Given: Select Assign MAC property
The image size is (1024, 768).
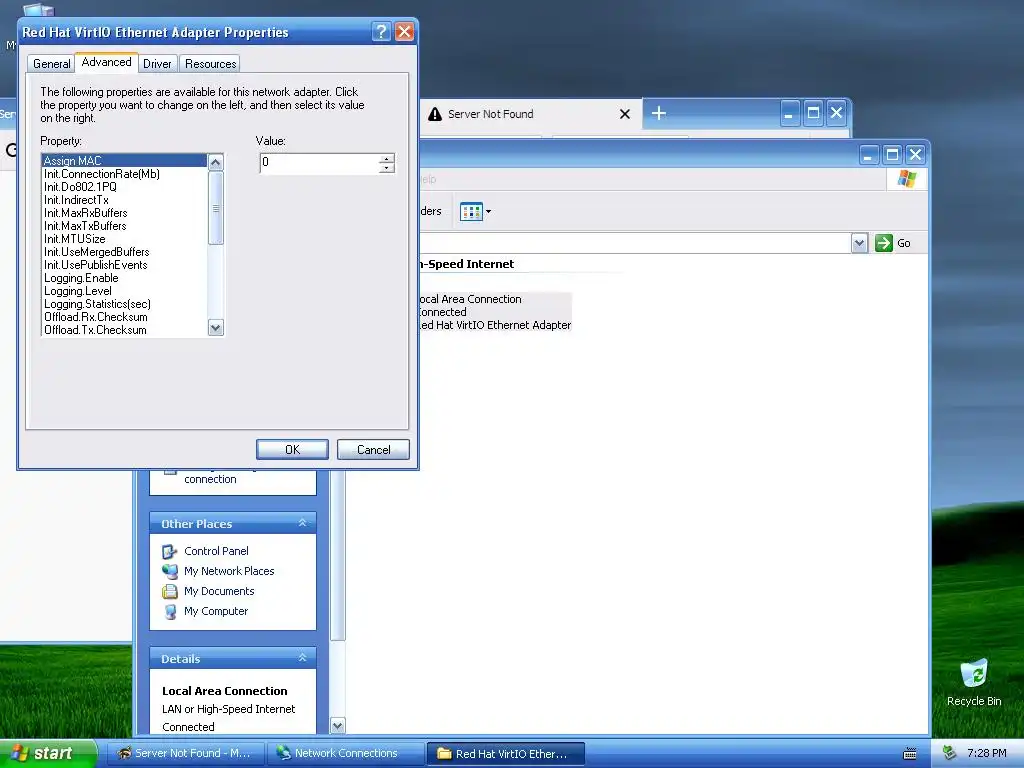Looking at the screenshot, I should click(124, 161).
